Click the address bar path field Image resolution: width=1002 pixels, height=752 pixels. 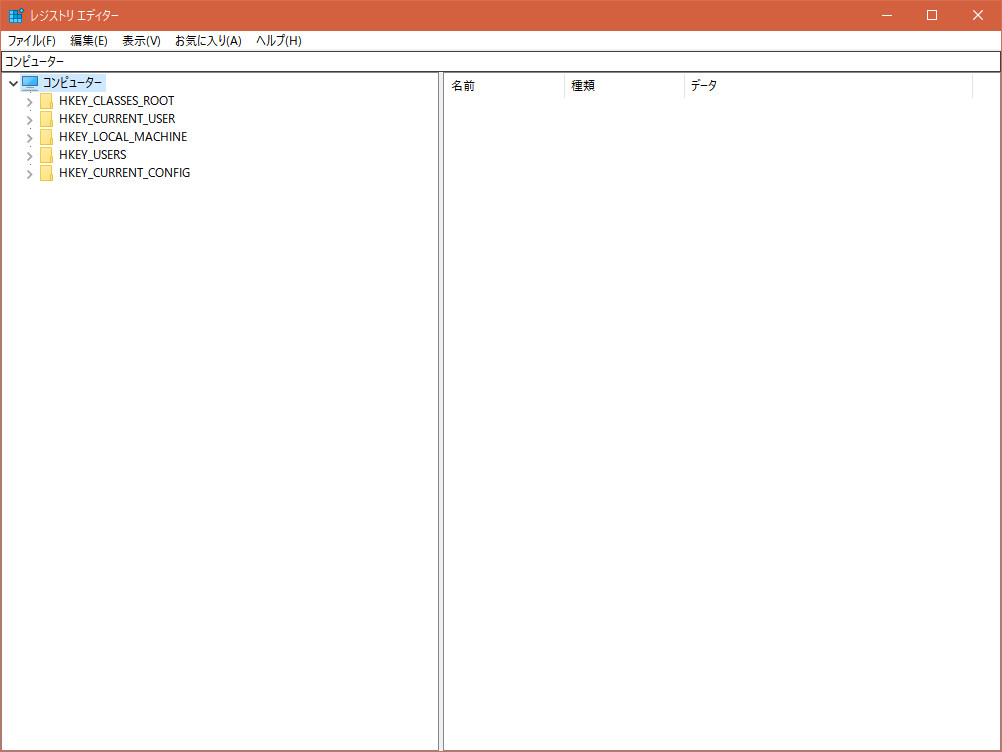click(500, 62)
